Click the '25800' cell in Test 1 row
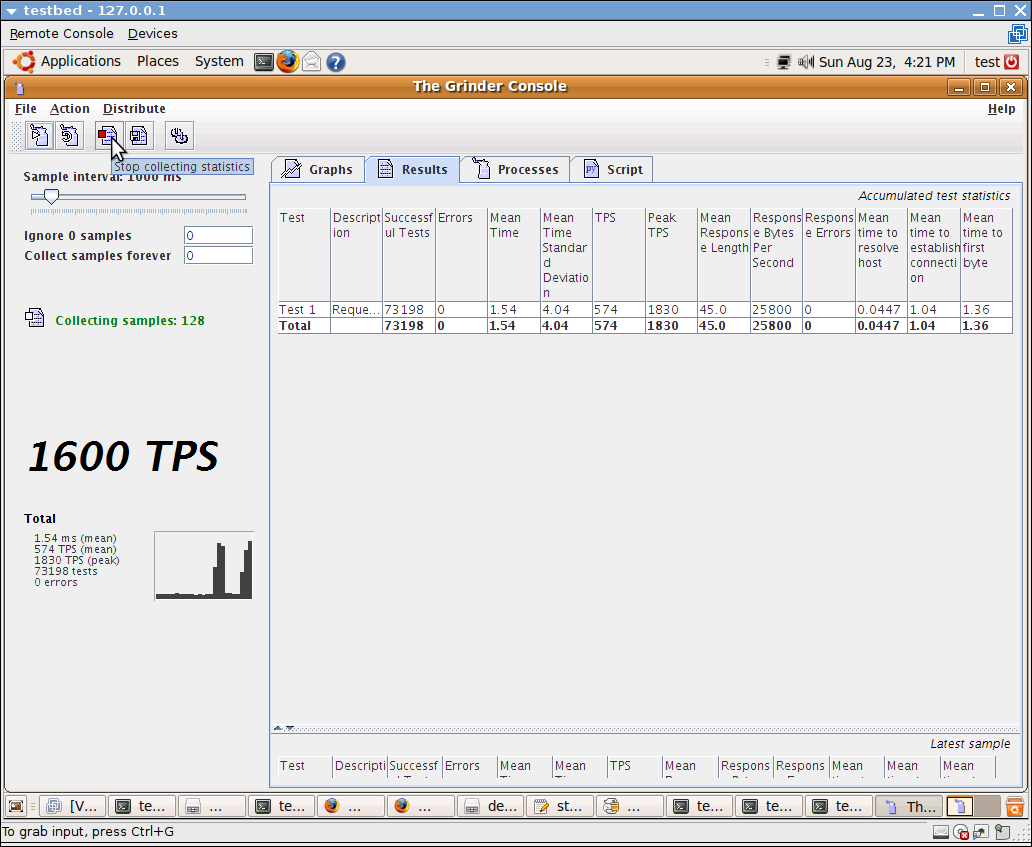This screenshot has height=847, width=1032. [x=776, y=309]
